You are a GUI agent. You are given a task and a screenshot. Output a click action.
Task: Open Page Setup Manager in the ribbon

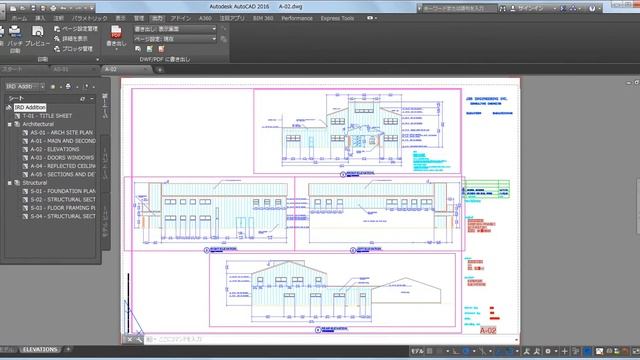click(x=76, y=29)
